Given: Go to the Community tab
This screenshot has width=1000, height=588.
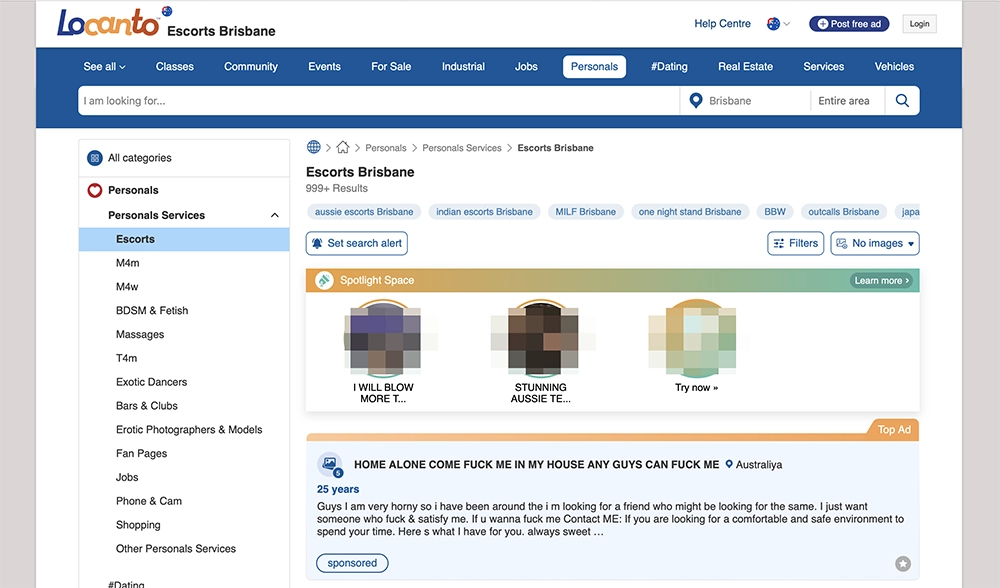Looking at the screenshot, I should (x=251, y=66).
